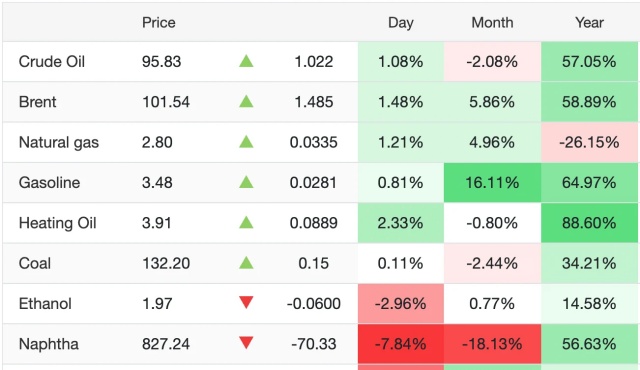Click the Natural gas day cell 1.21%
The image size is (640, 370).
coord(401,142)
